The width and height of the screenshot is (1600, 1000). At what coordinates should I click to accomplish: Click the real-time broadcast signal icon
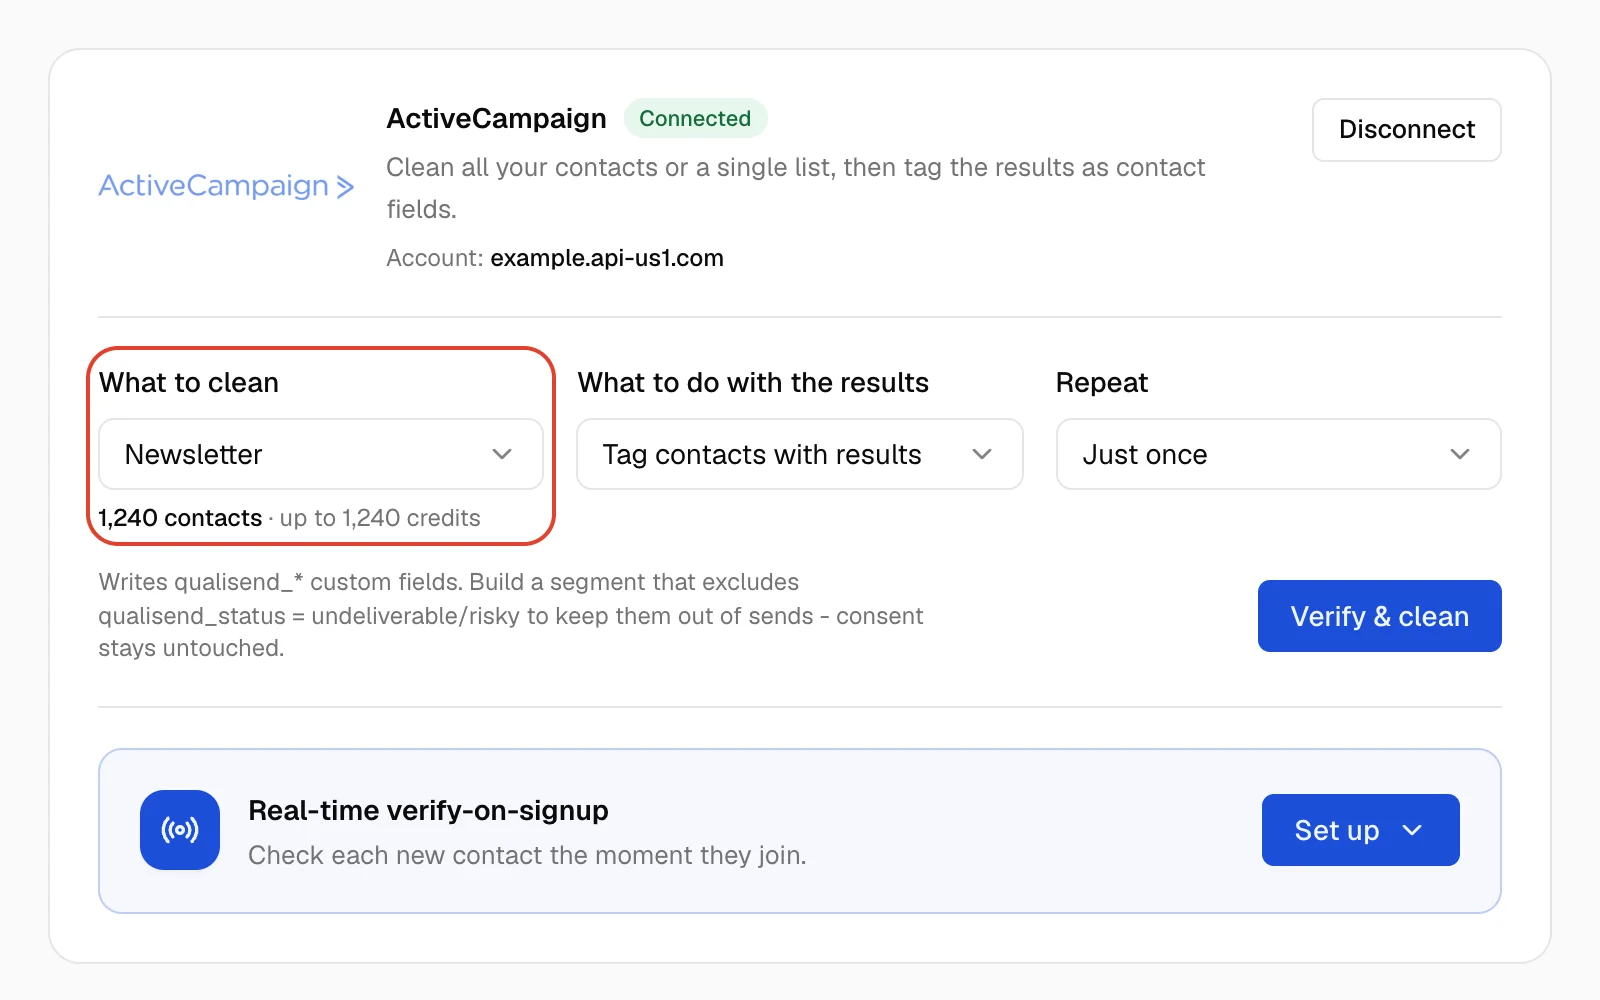pyautogui.click(x=180, y=830)
